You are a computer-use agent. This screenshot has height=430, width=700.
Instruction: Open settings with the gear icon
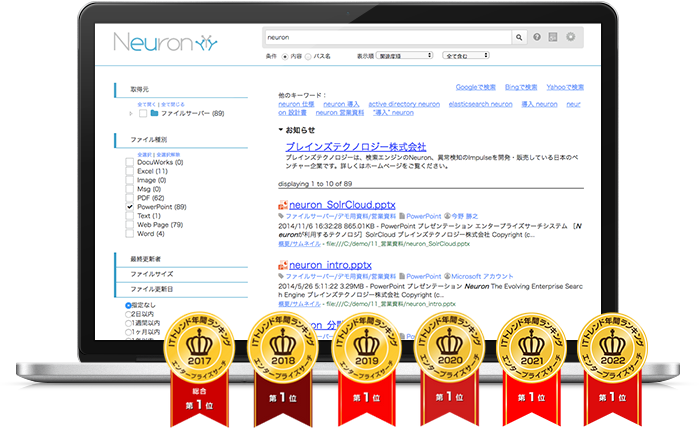pos(571,37)
